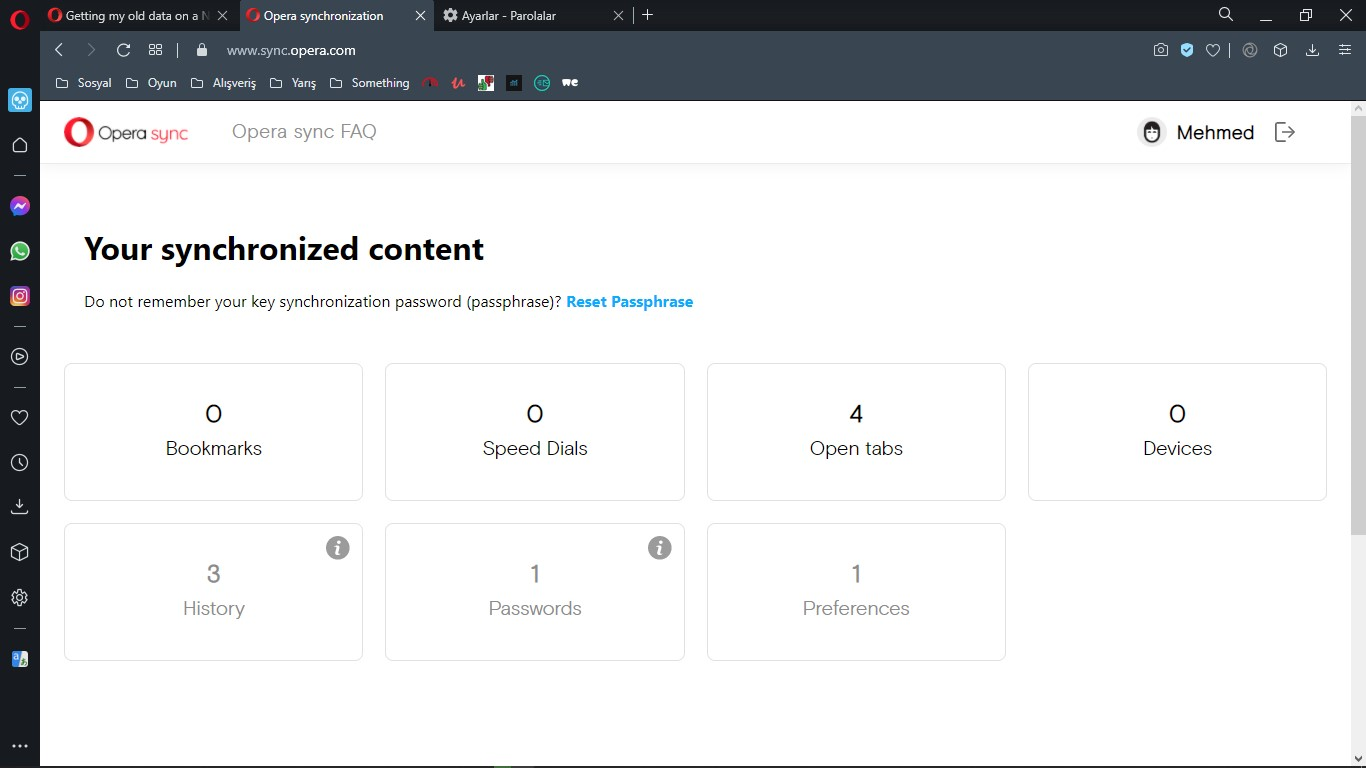
Task: Open the Bookmarks sync card
Action: coord(213,432)
